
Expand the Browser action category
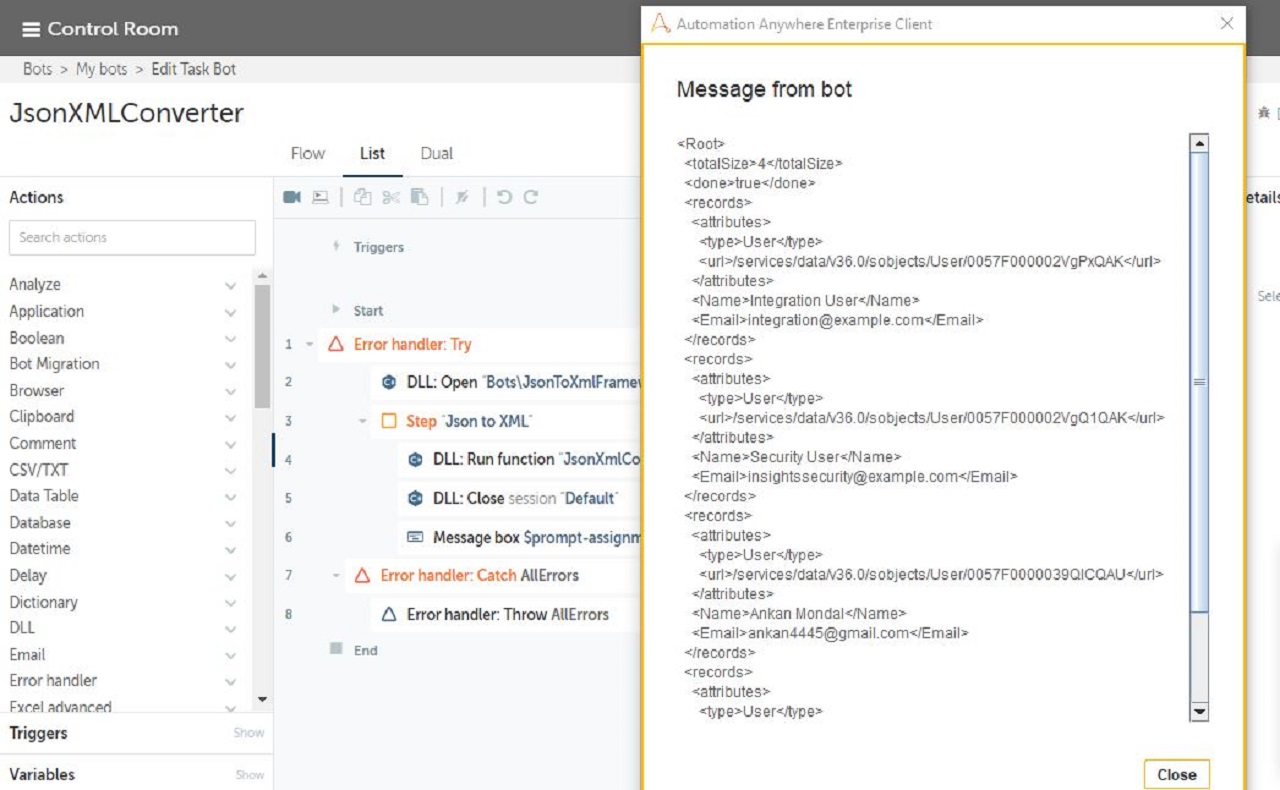230,391
